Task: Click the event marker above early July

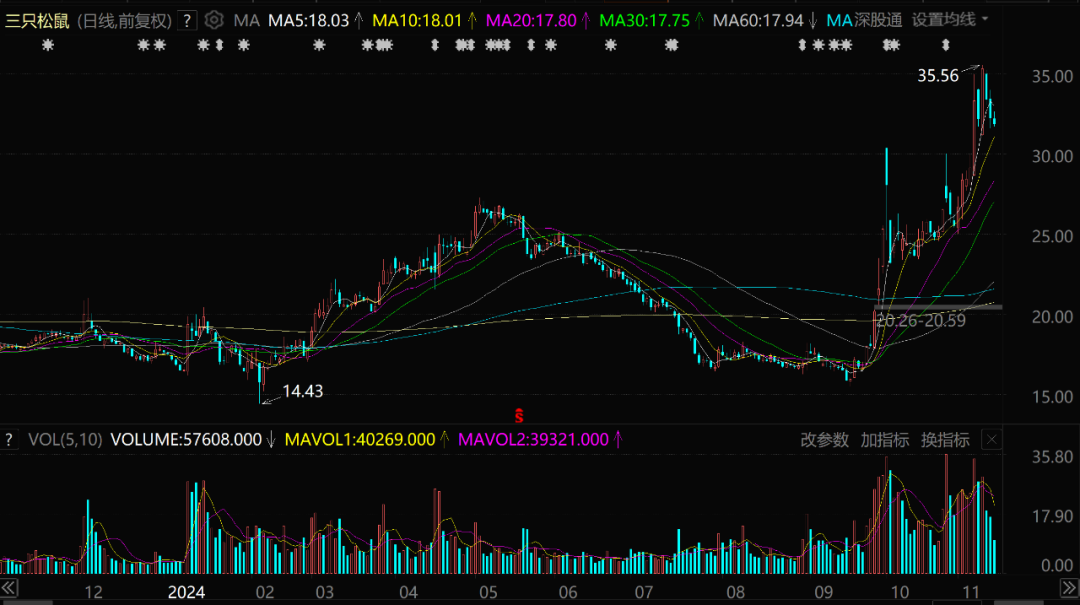Action: click(x=672, y=45)
